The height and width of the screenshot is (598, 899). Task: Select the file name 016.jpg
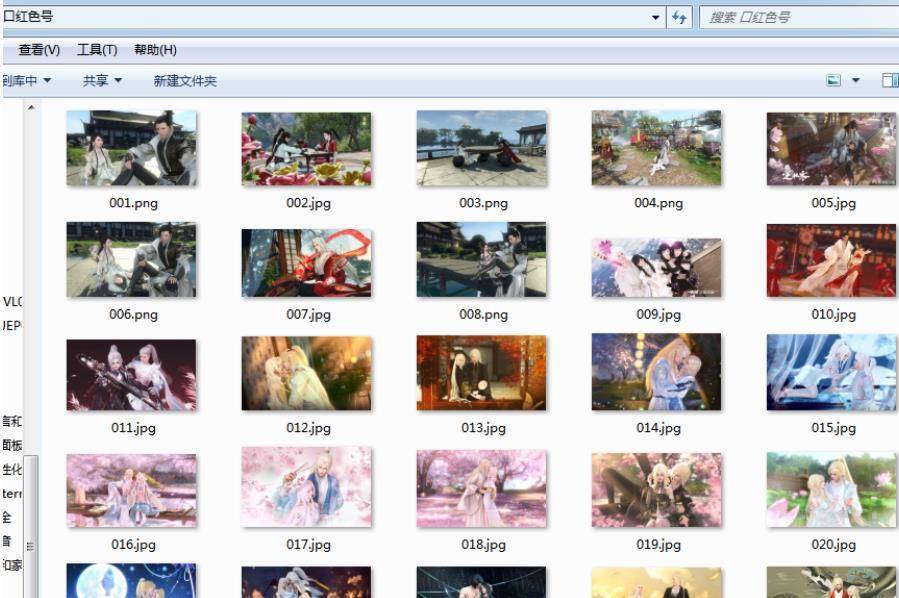(134, 544)
